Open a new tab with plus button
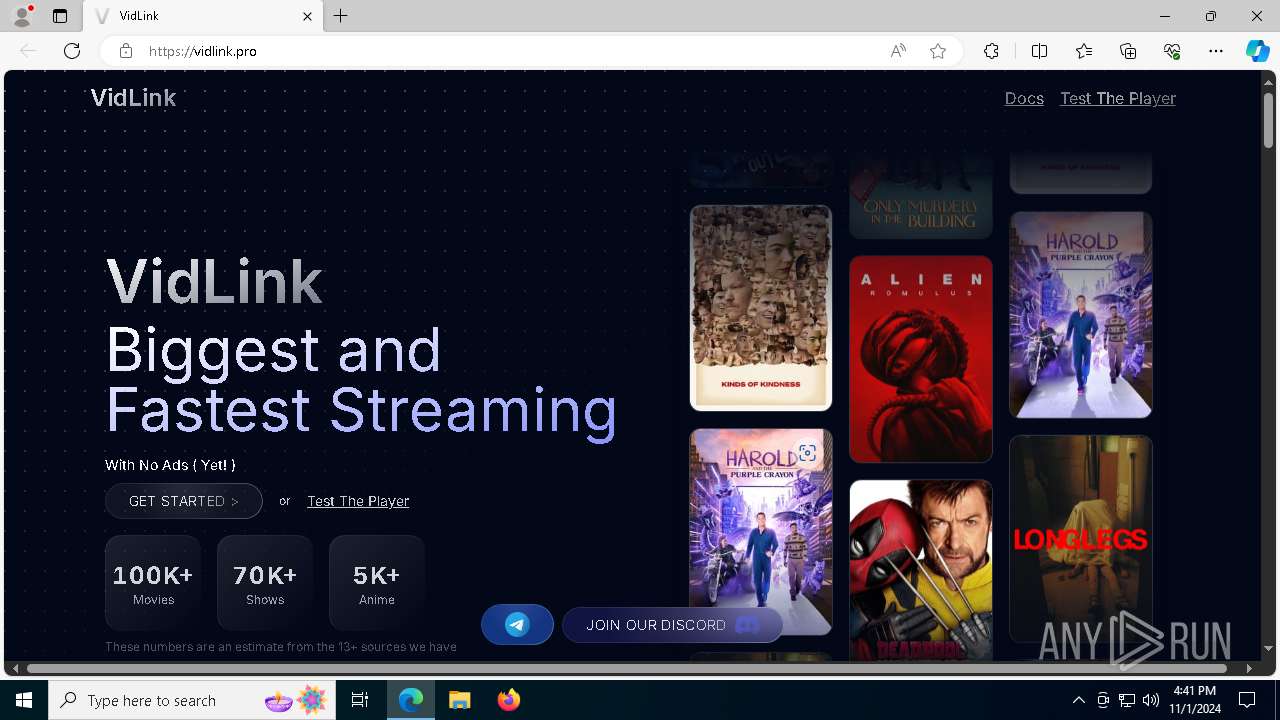1280x720 pixels. pyautogui.click(x=341, y=16)
